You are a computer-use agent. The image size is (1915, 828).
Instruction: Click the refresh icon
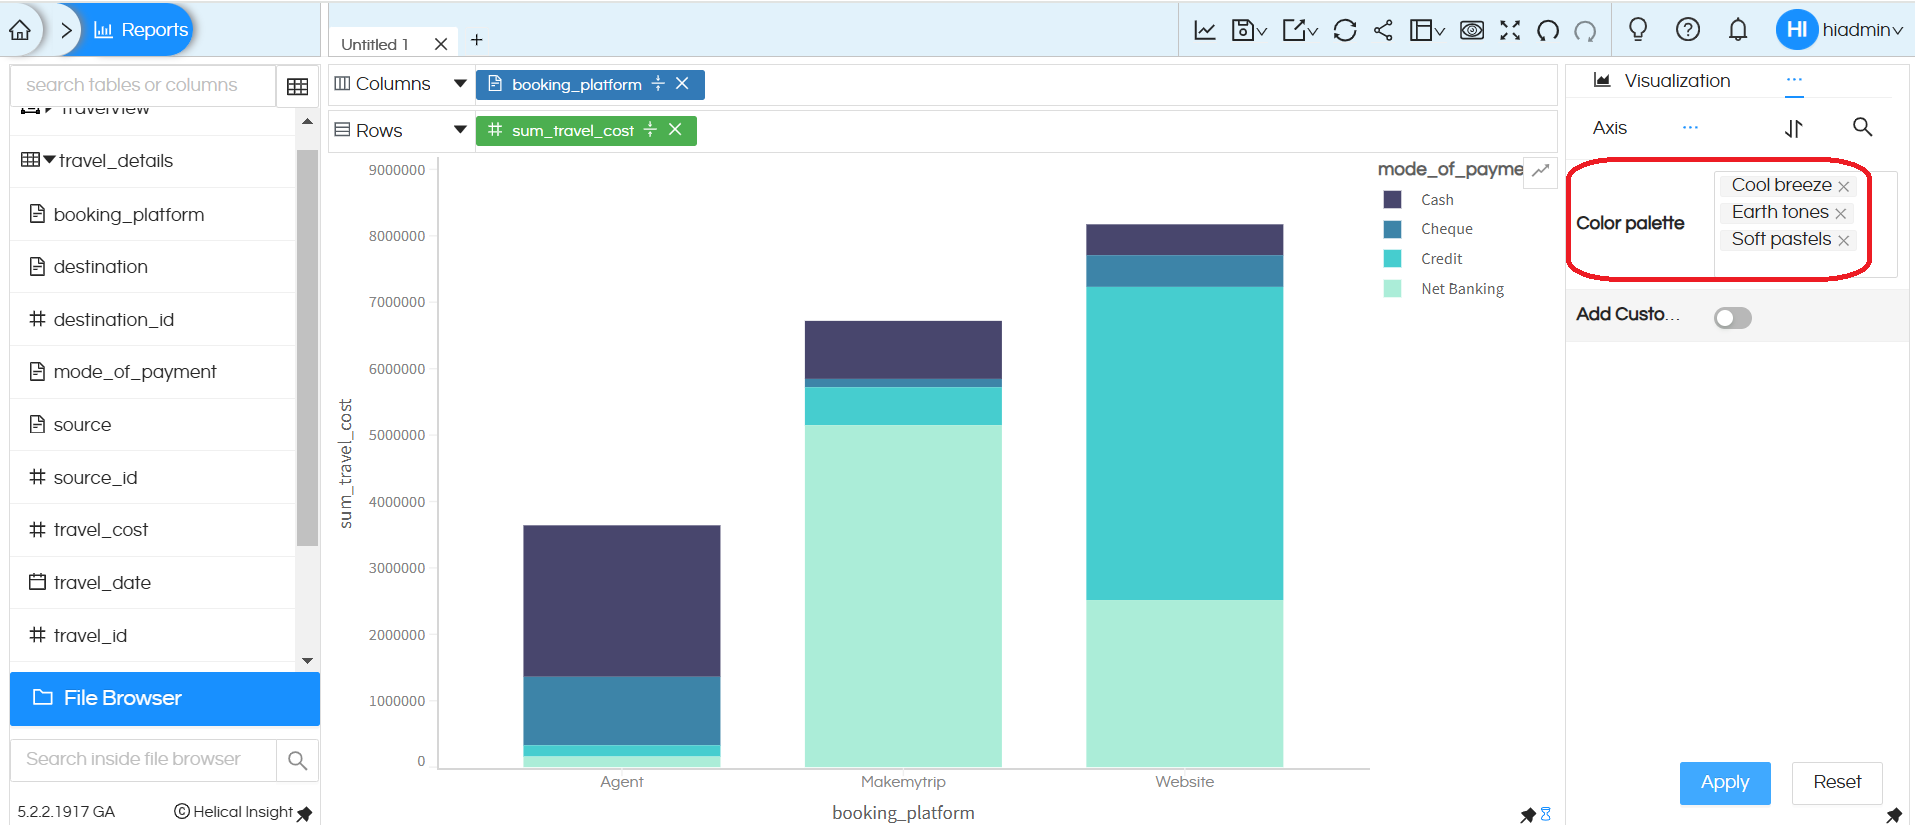1345,30
